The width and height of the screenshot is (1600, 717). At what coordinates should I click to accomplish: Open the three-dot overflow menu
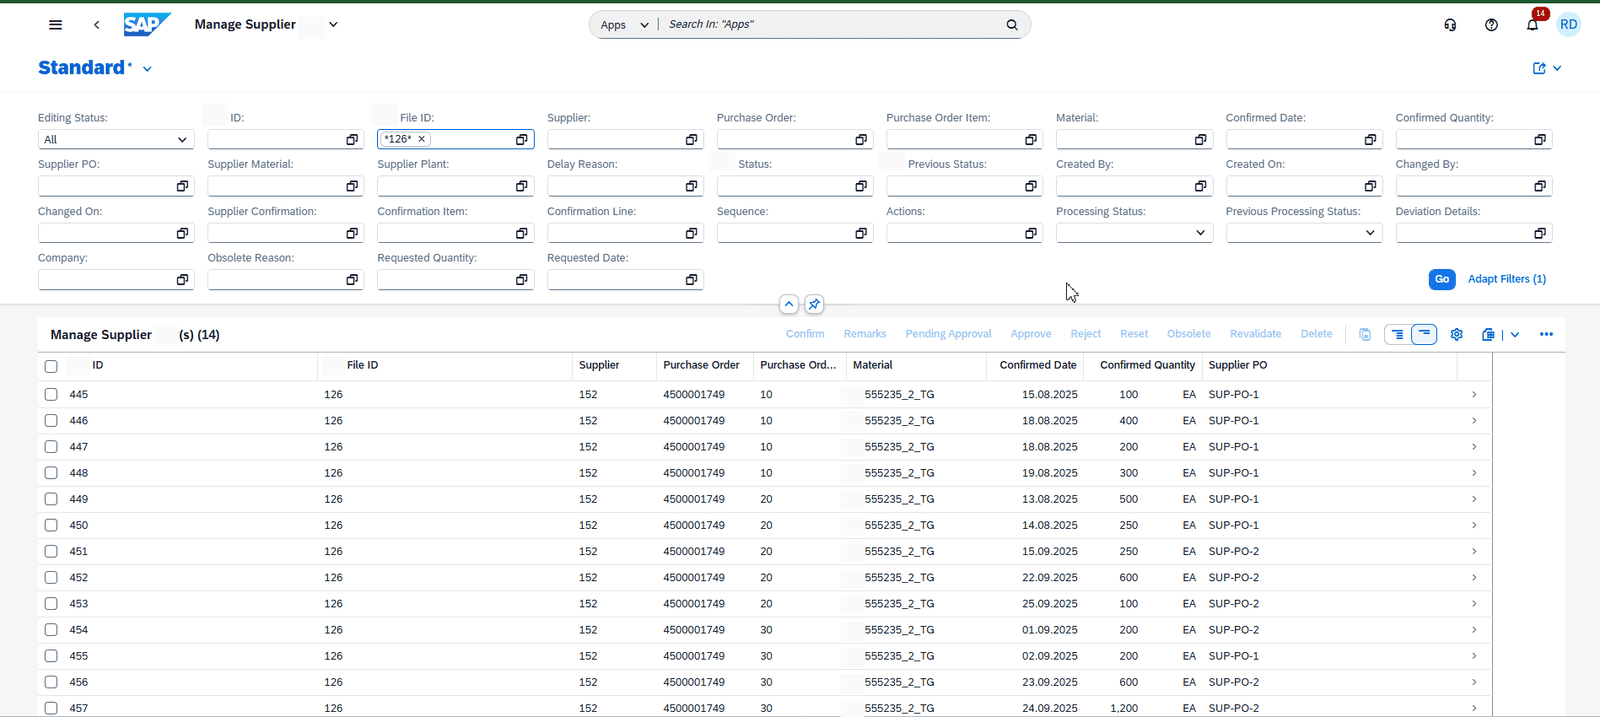tap(1546, 334)
